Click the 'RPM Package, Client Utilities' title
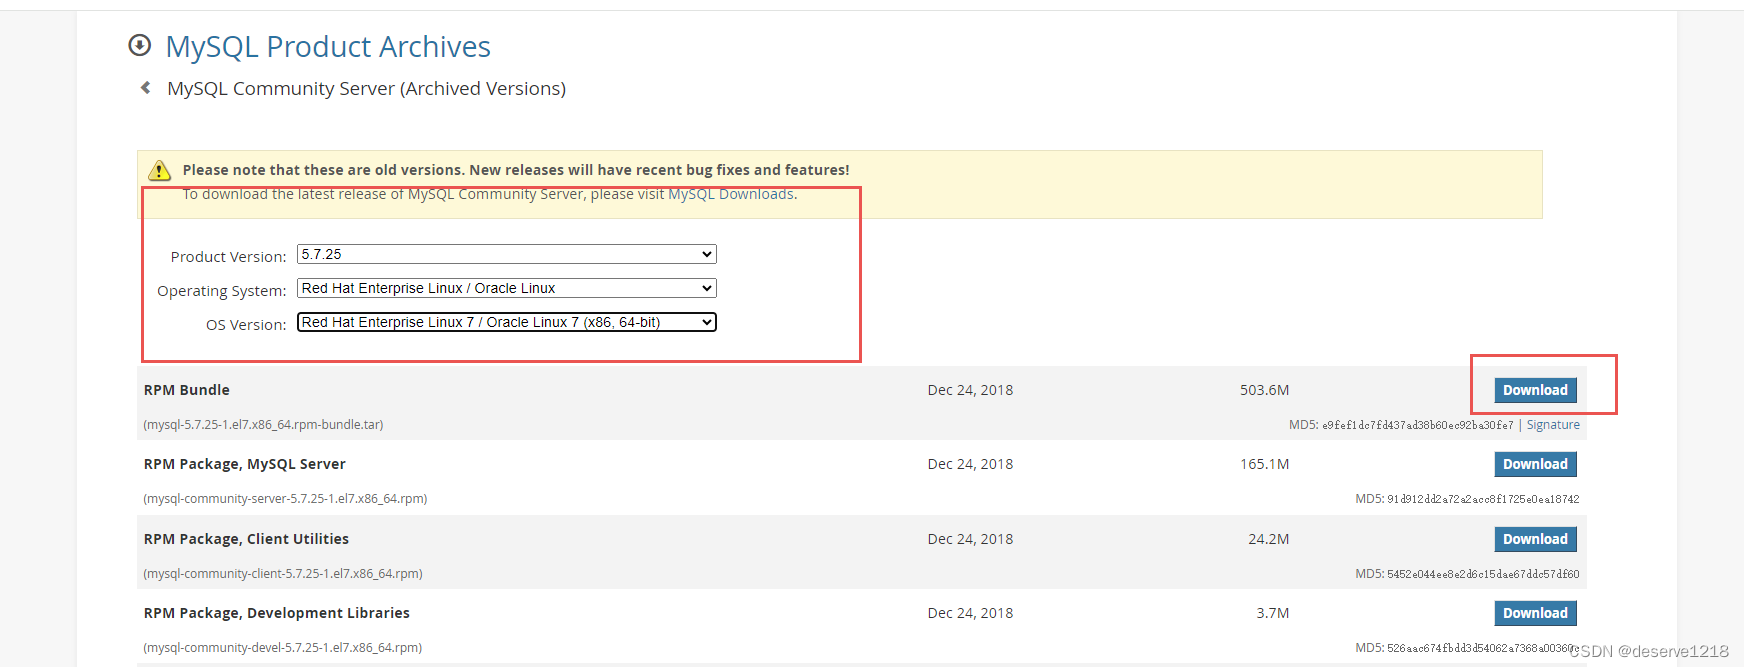The width and height of the screenshot is (1744, 667). (x=246, y=539)
